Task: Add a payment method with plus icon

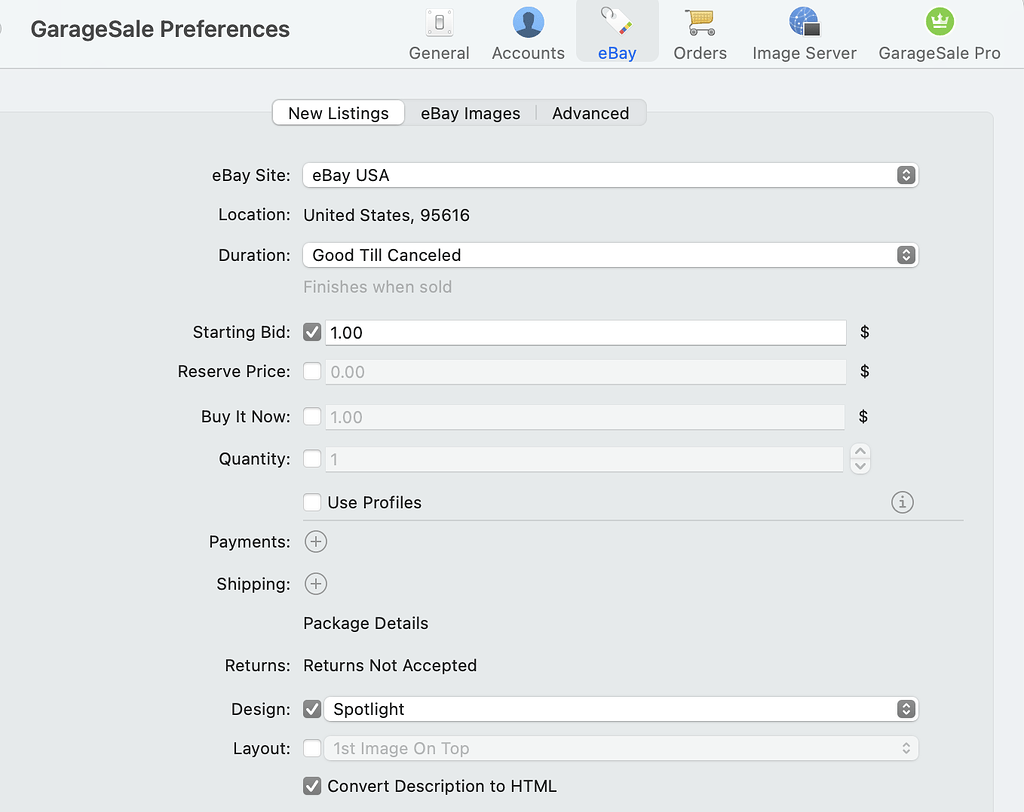Action: click(x=315, y=542)
